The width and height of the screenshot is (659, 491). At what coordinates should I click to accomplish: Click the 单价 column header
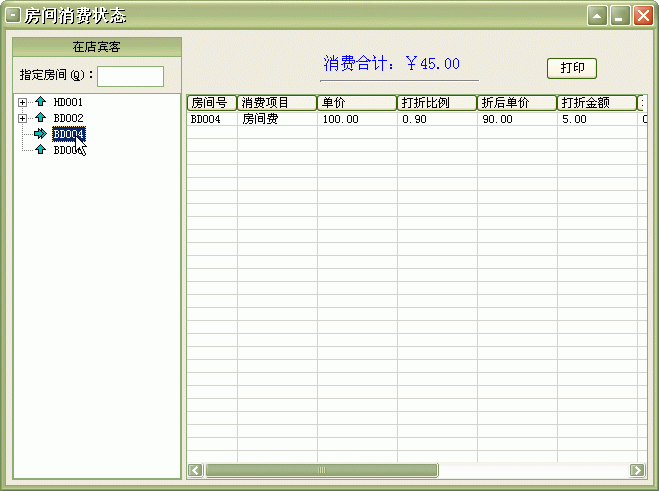point(356,103)
